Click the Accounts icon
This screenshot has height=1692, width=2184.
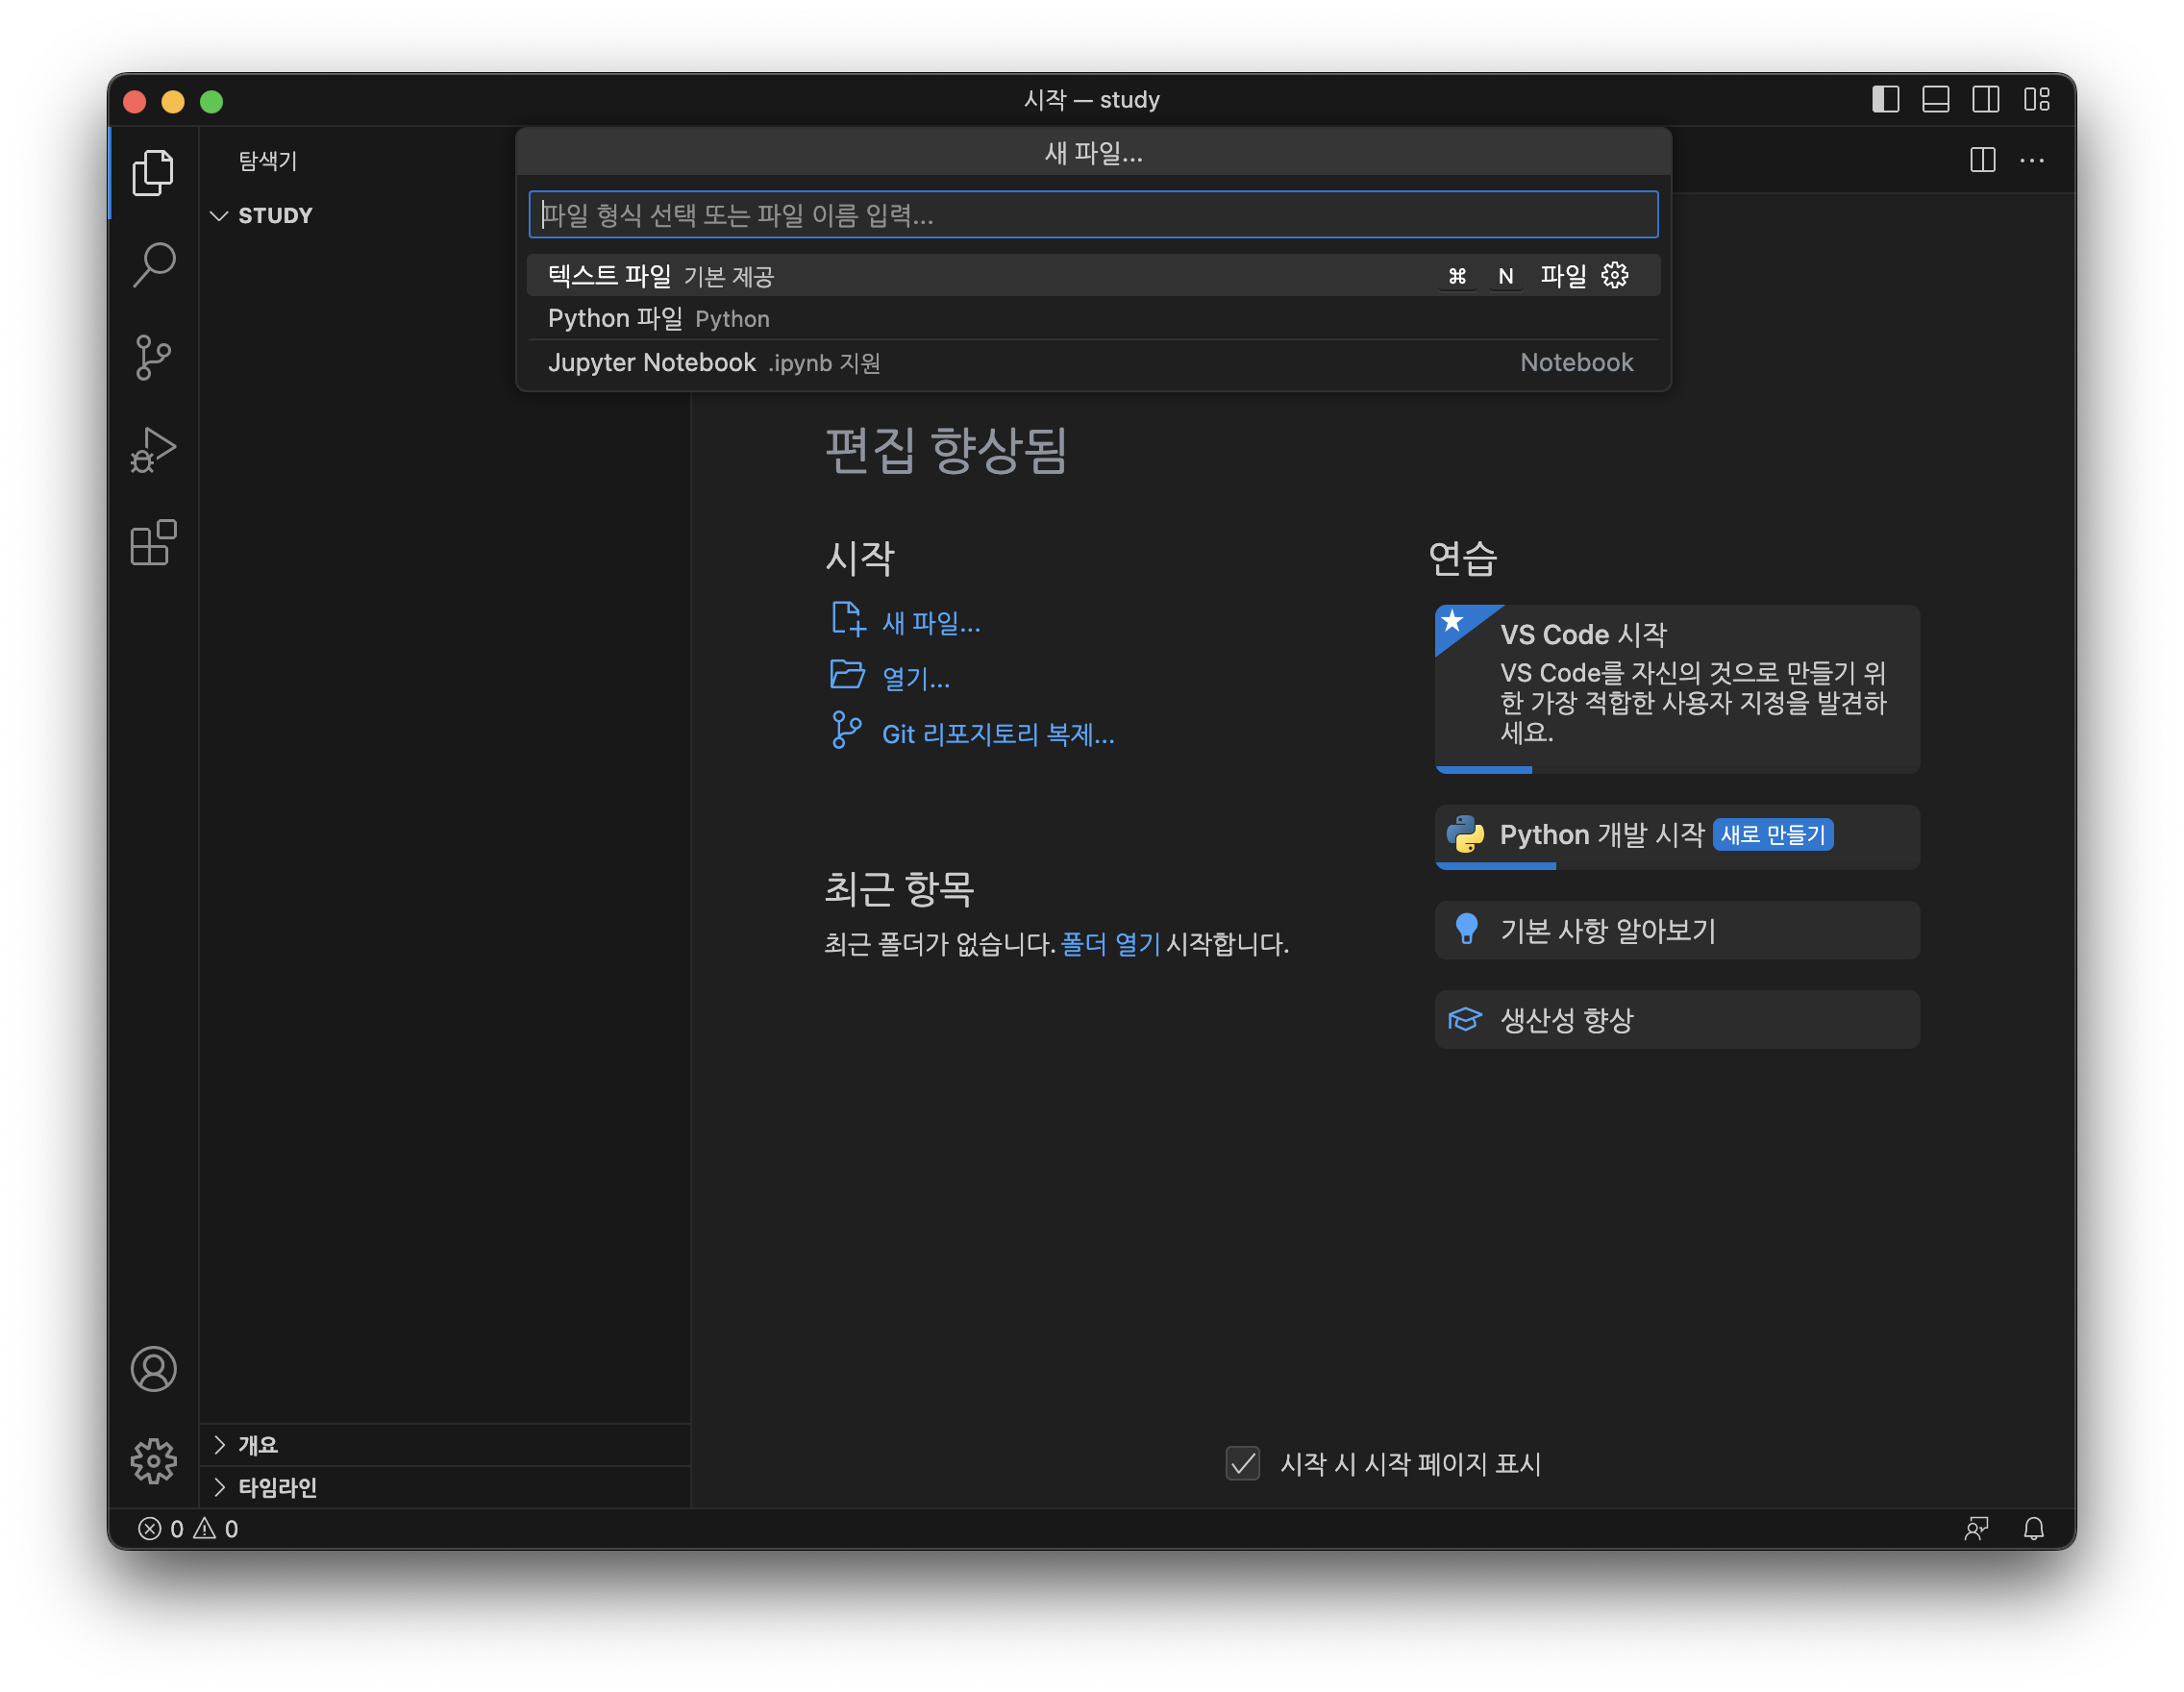tap(153, 1369)
